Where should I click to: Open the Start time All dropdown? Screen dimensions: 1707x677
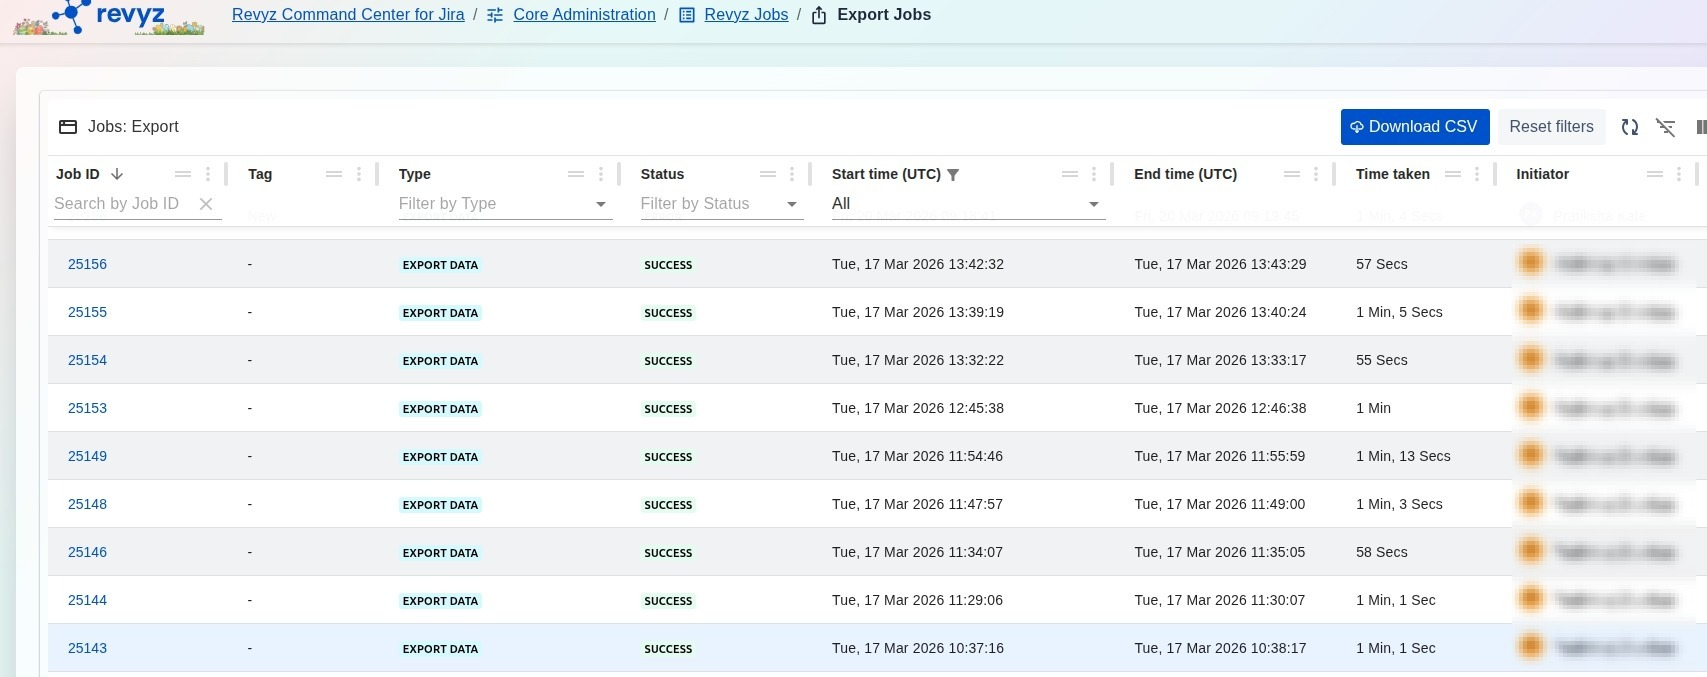[1093, 204]
